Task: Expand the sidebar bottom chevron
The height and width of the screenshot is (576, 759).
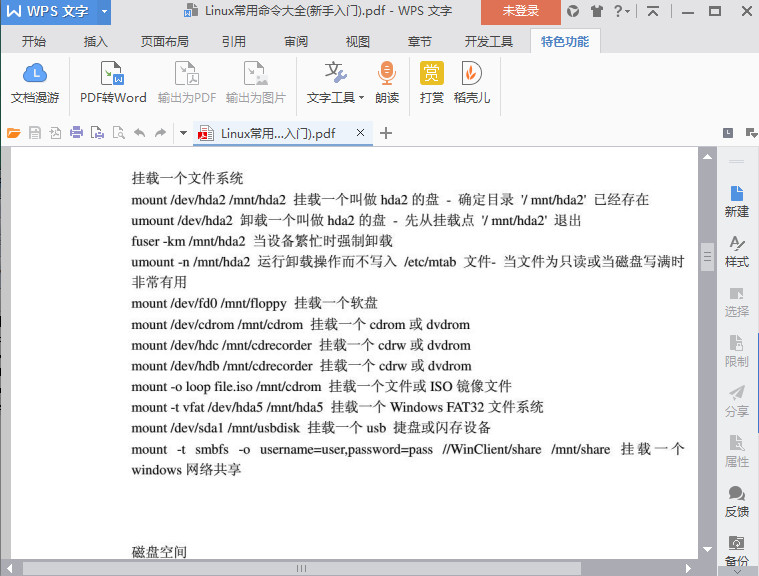Action: click(736, 572)
